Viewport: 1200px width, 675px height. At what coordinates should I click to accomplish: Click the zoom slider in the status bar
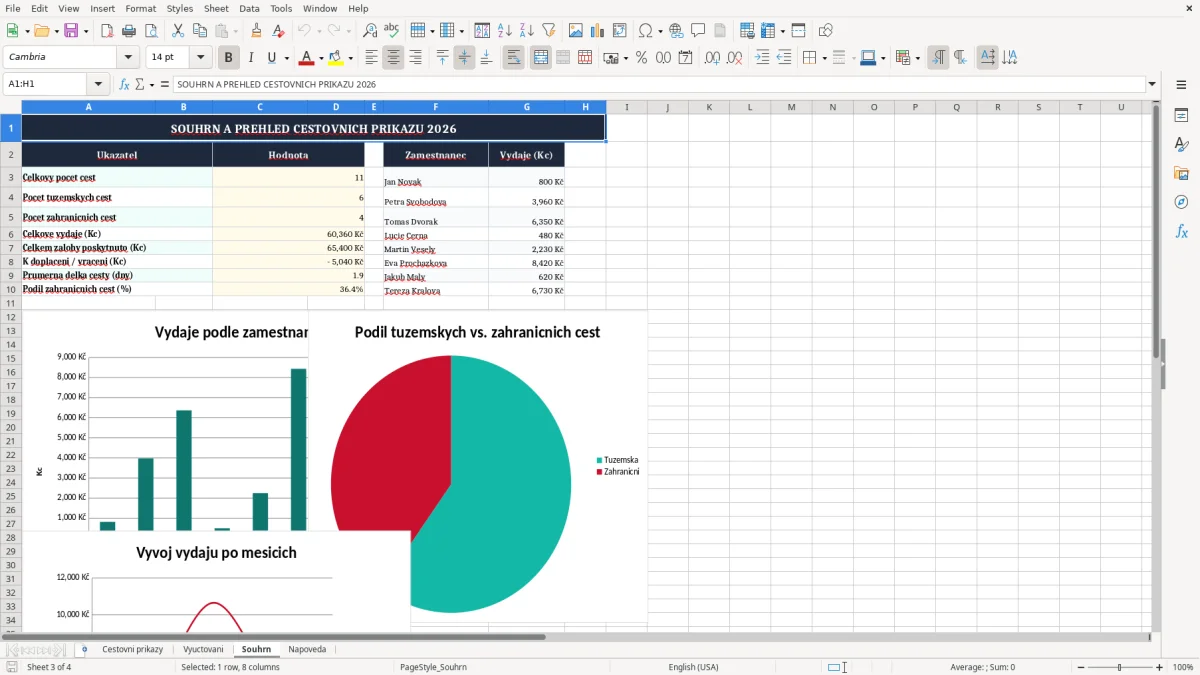click(x=1120, y=667)
